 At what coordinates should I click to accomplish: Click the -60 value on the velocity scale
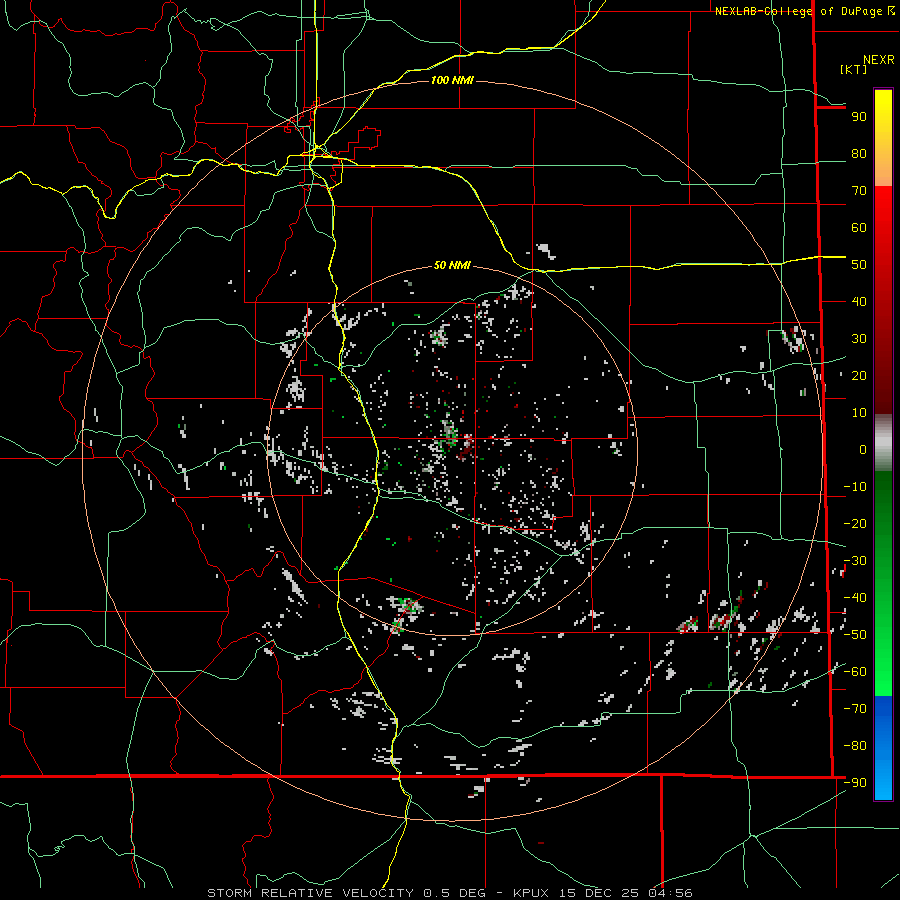pos(855,672)
